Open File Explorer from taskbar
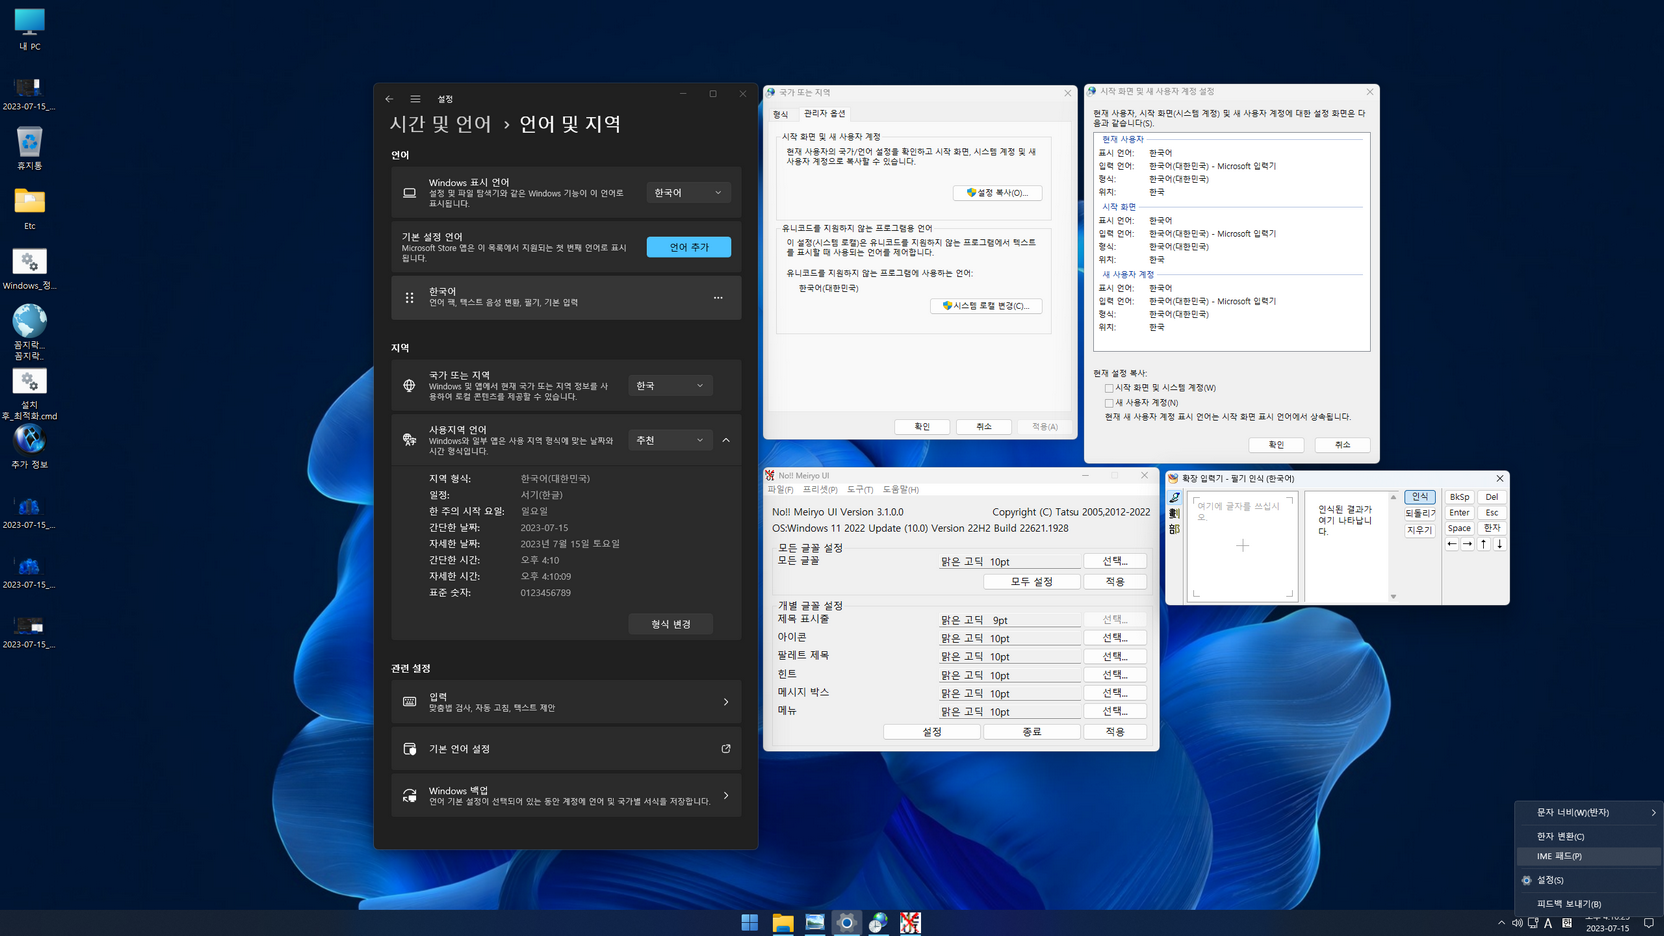The width and height of the screenshot is (1664, 936). click(x=782, y=923)
